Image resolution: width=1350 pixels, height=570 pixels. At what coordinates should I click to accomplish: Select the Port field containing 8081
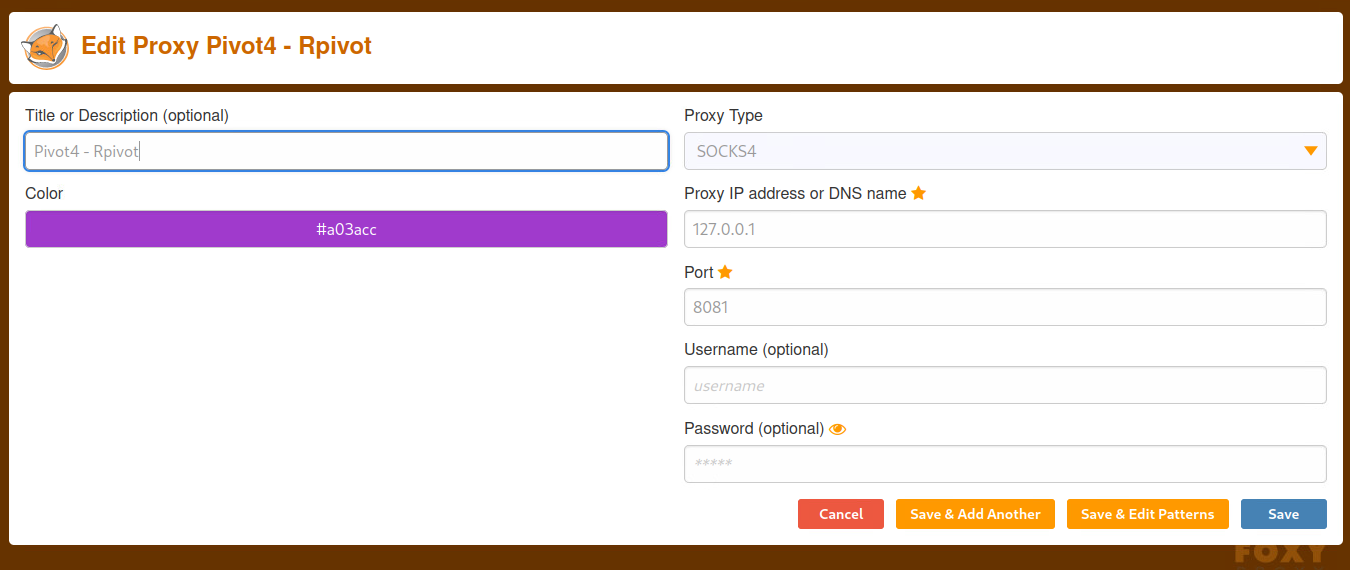click(x=1005, y=307)
